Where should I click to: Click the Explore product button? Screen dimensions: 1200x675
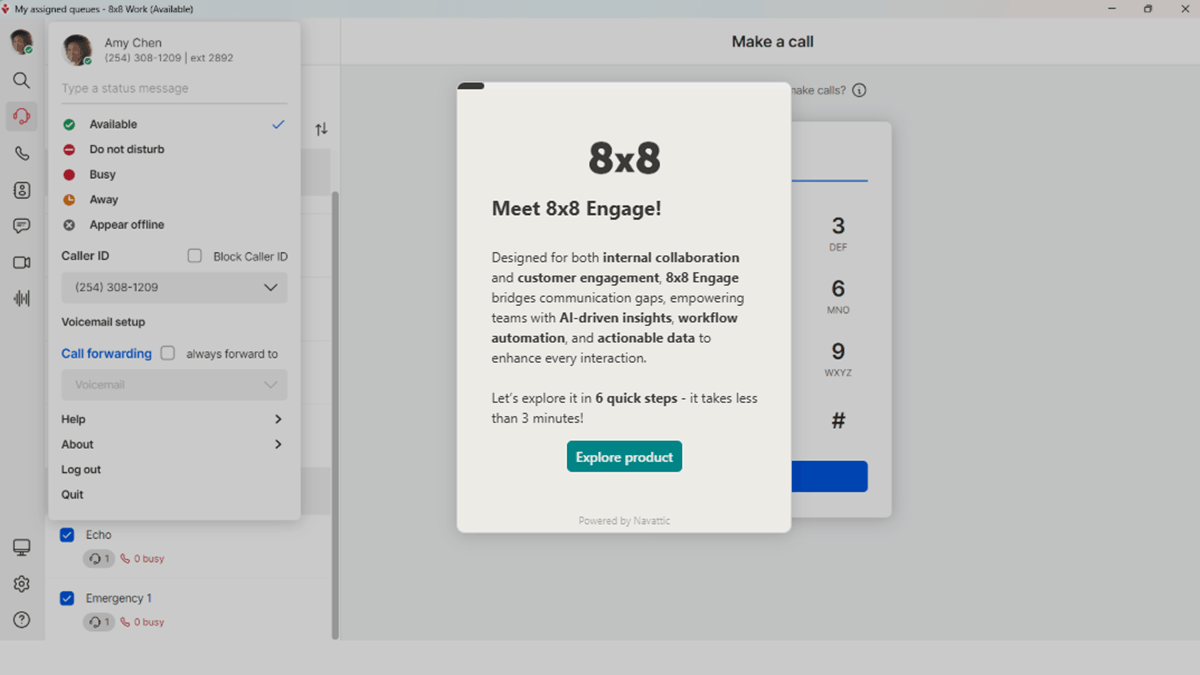coord(624,456)
